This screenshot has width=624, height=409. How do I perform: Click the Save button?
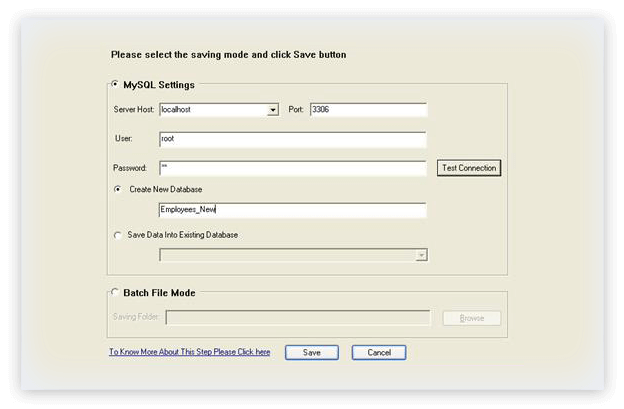click(x=312, y=353)
